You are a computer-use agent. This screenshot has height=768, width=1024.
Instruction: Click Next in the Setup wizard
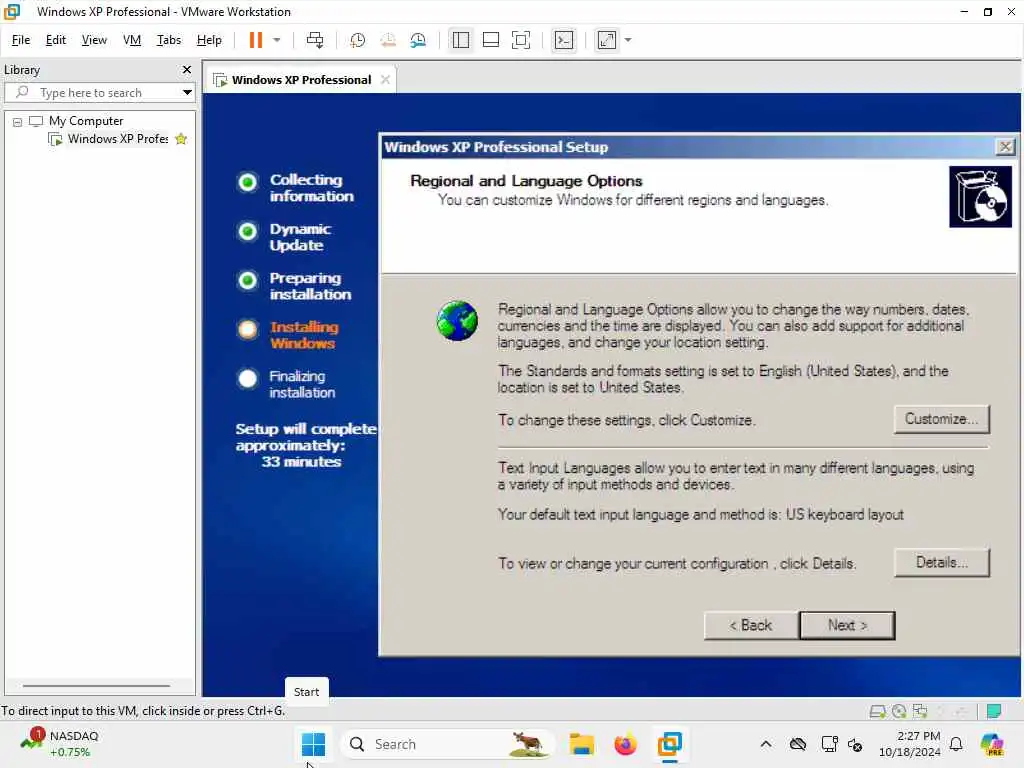click(x=847, y=625)
